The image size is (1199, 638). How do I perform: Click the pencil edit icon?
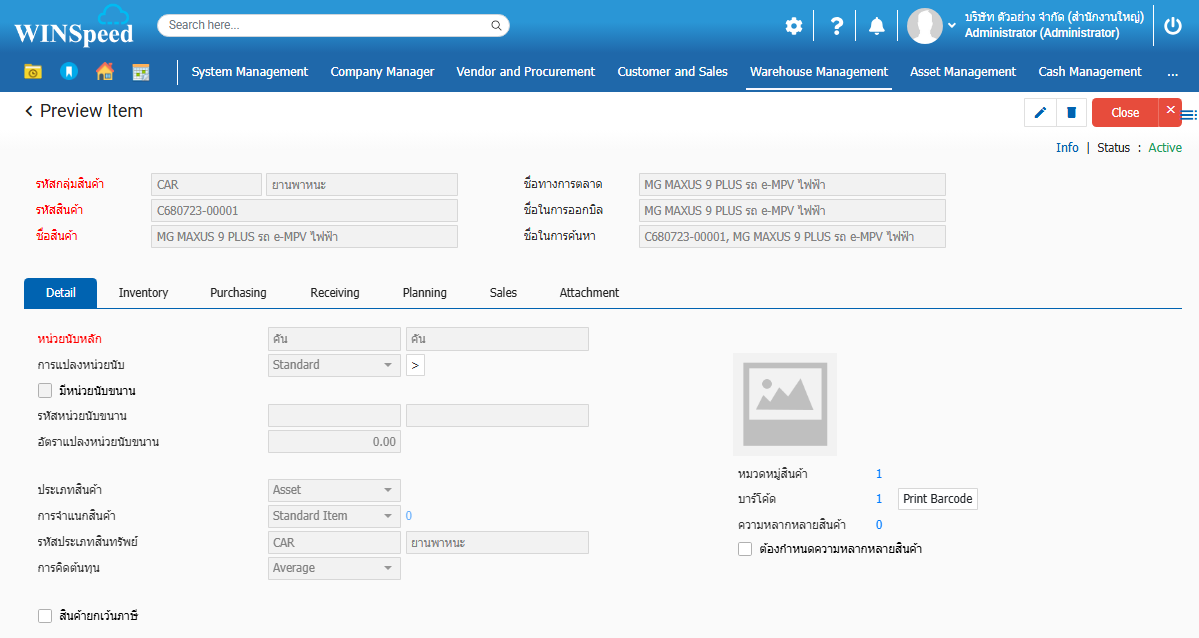click(x=1040, y=113)
